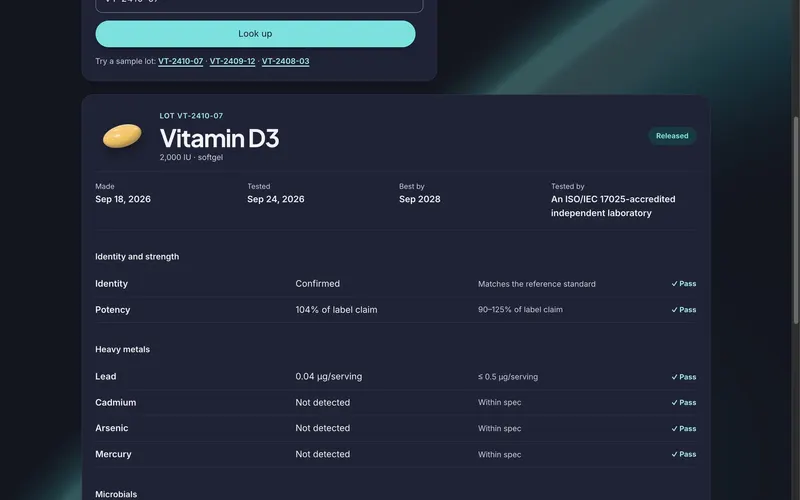Screen dimensions: 800x500
Task: Click the Identity row label
Action: [x=111, y=284]
